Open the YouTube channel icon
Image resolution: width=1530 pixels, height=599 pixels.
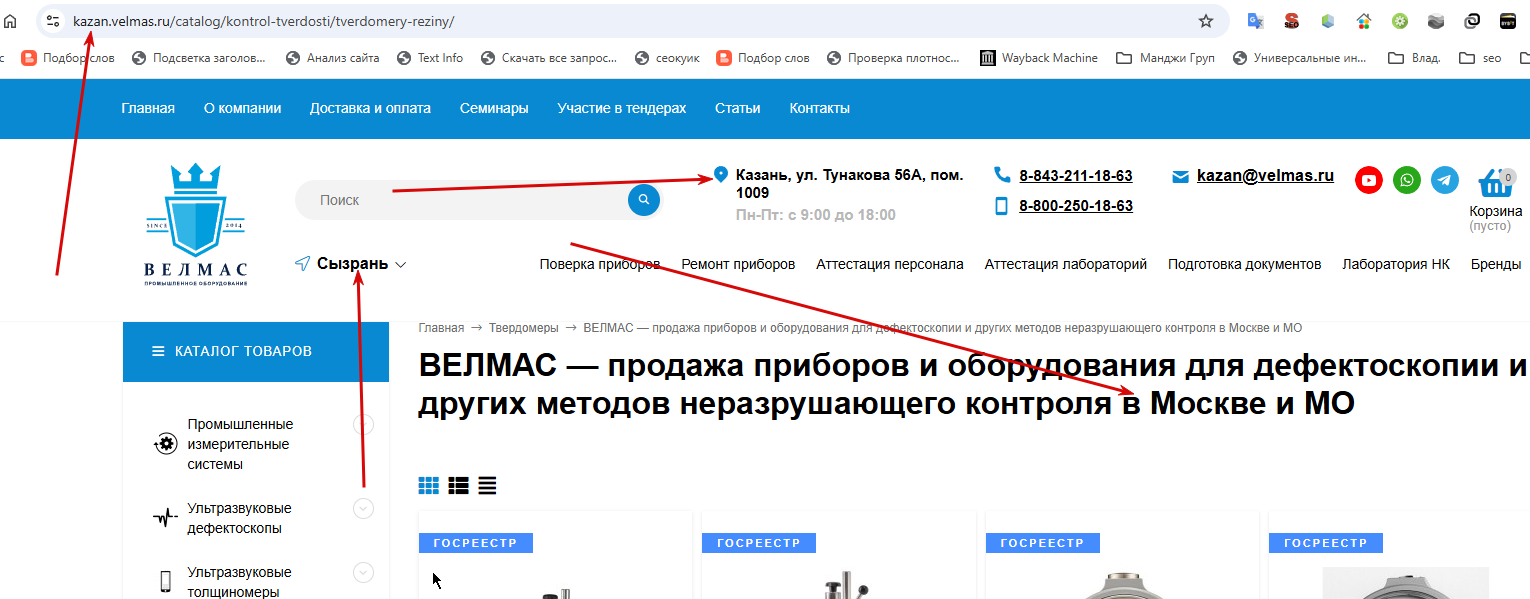pos(1369,180)
